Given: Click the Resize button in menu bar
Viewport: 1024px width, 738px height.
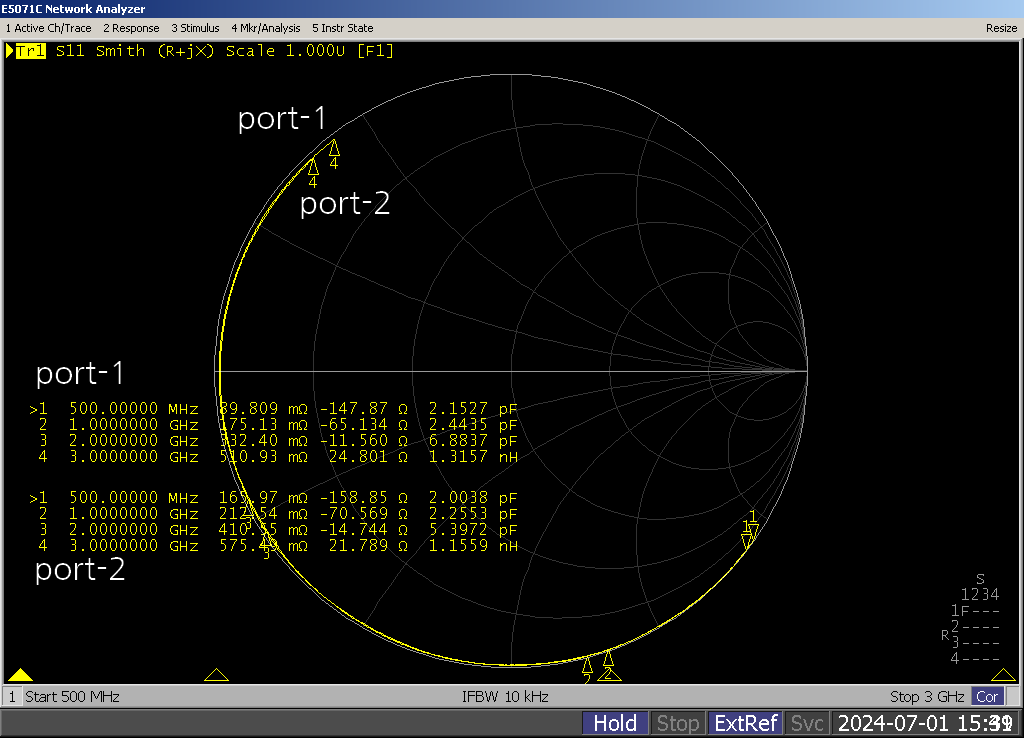Looking at the screenshot, I should click(x=1001, y=28).
